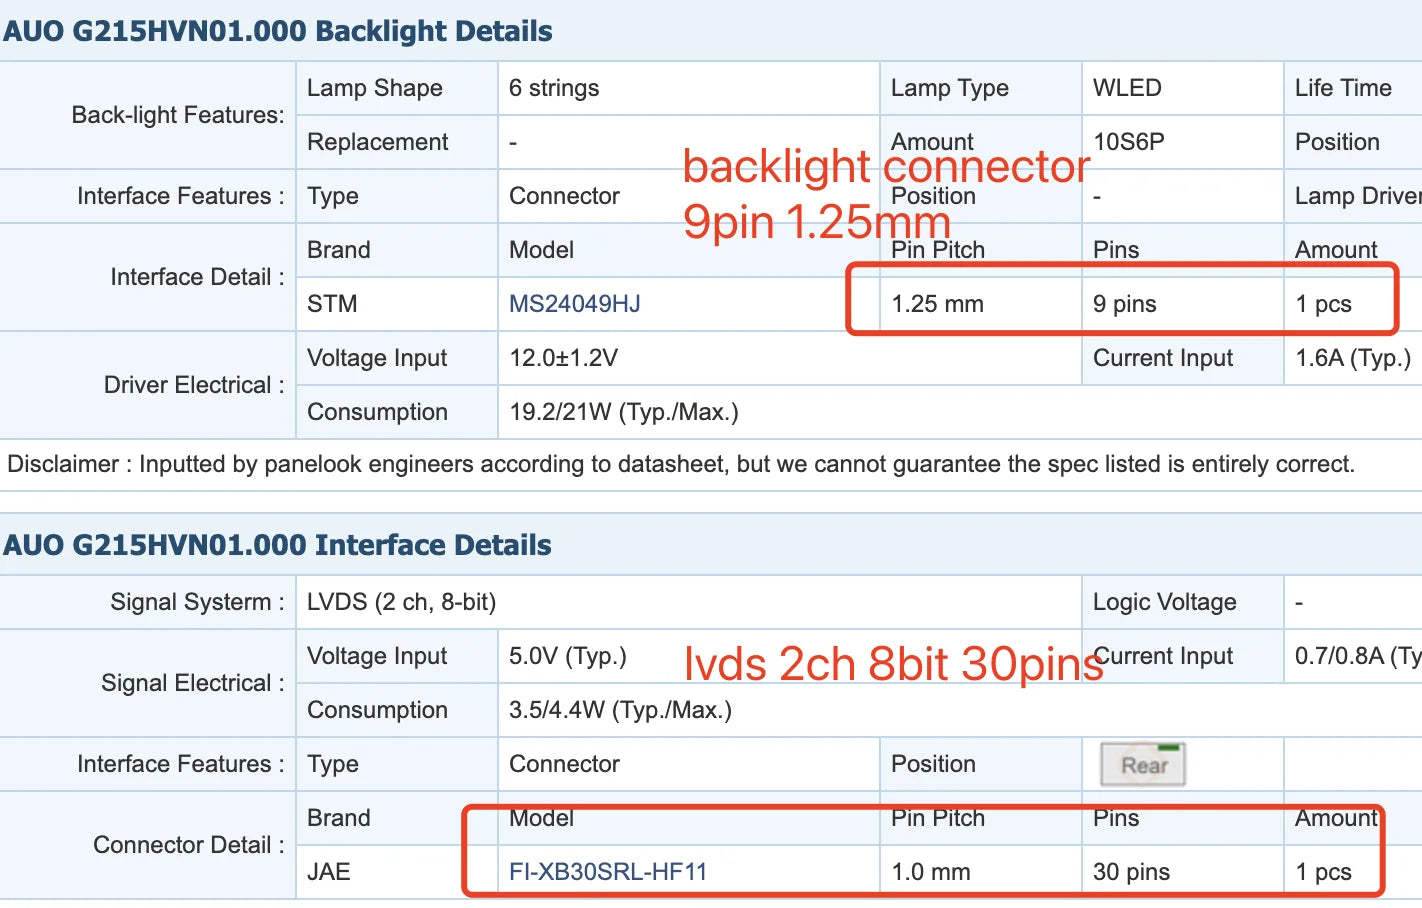Click 'Type' in Interface Details' Interface Features row
This screenshot has height=908, width=1422.
[x=333, y=764]
